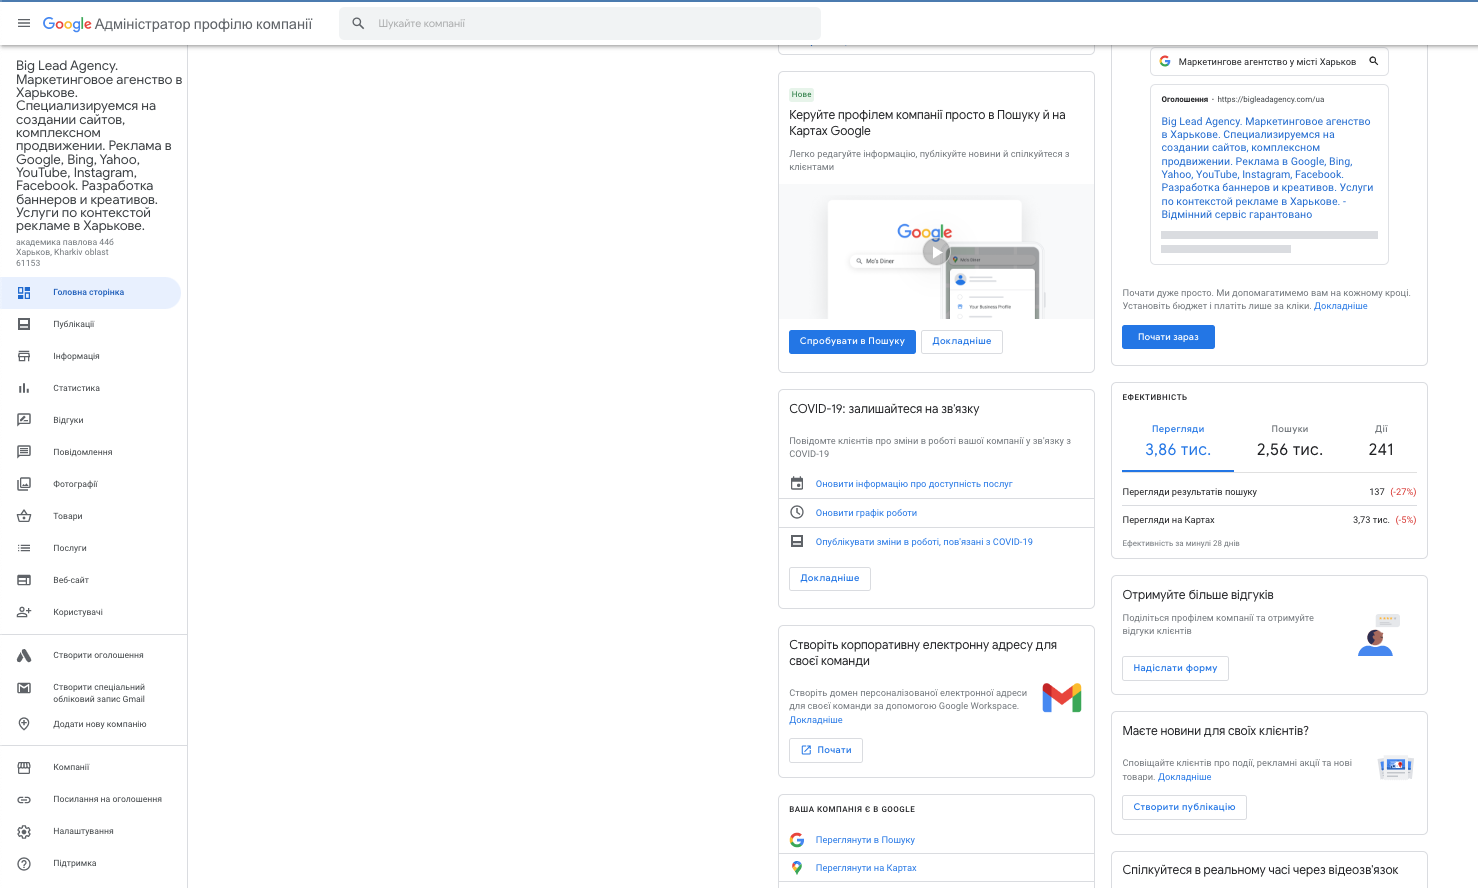Click the magnifier in ad preview search box
Viewport: 1478px width, 888px height.
pyautogui.click(x=1374, y=61)
